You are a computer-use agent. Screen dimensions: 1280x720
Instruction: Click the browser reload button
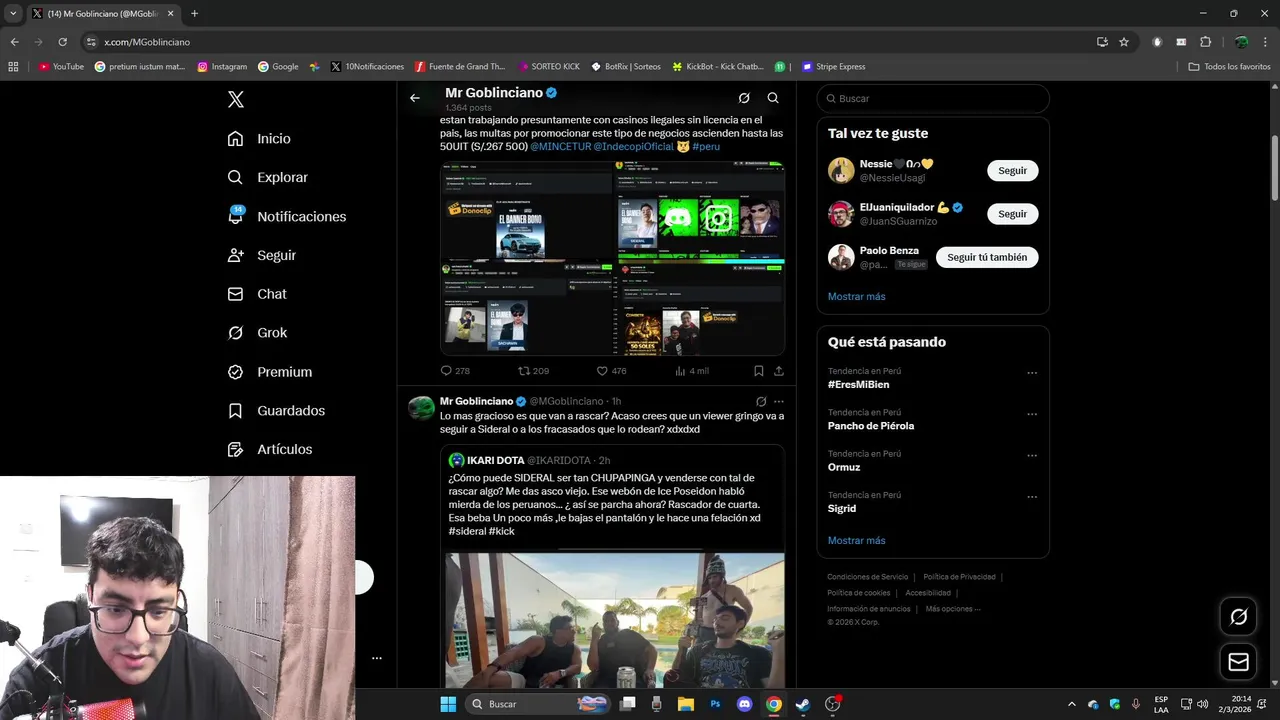62,42
